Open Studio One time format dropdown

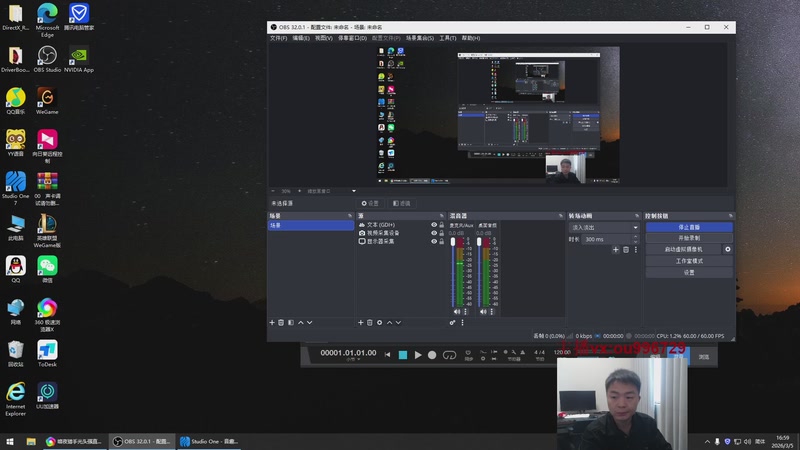tap(353, 359)
